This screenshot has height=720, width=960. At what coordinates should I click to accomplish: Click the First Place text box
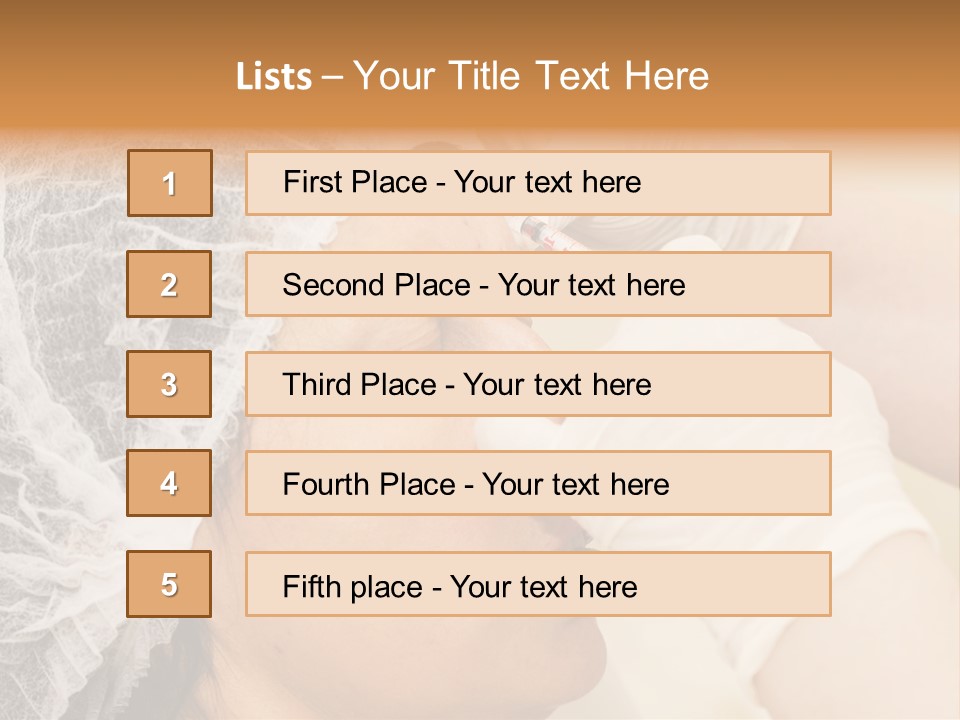click(x=538, y=183)
